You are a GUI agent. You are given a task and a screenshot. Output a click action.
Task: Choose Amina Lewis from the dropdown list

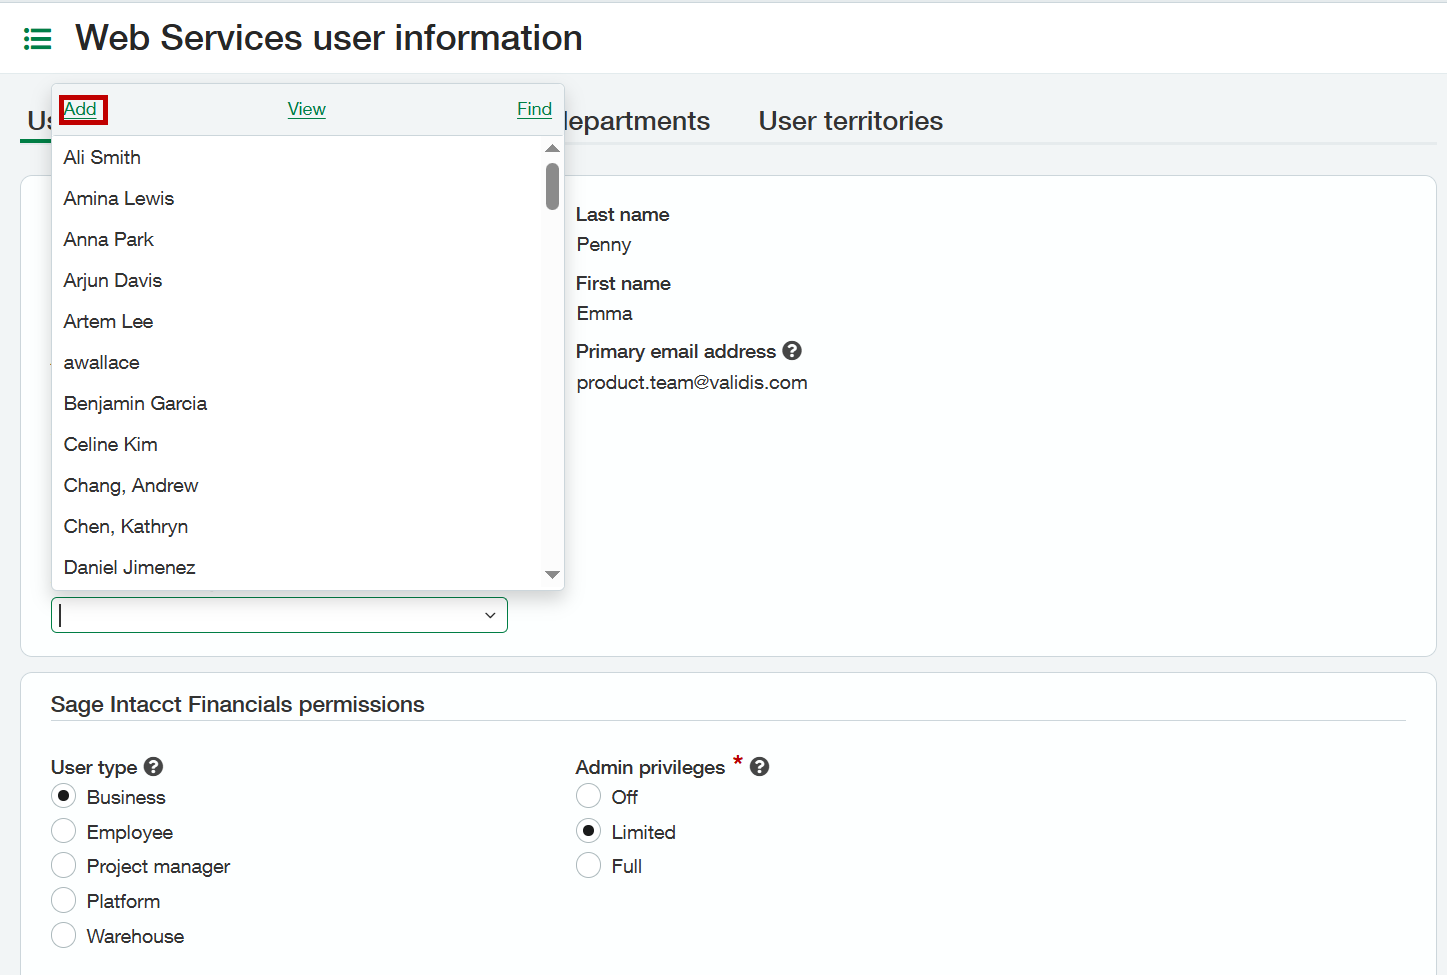pos(119,199)
